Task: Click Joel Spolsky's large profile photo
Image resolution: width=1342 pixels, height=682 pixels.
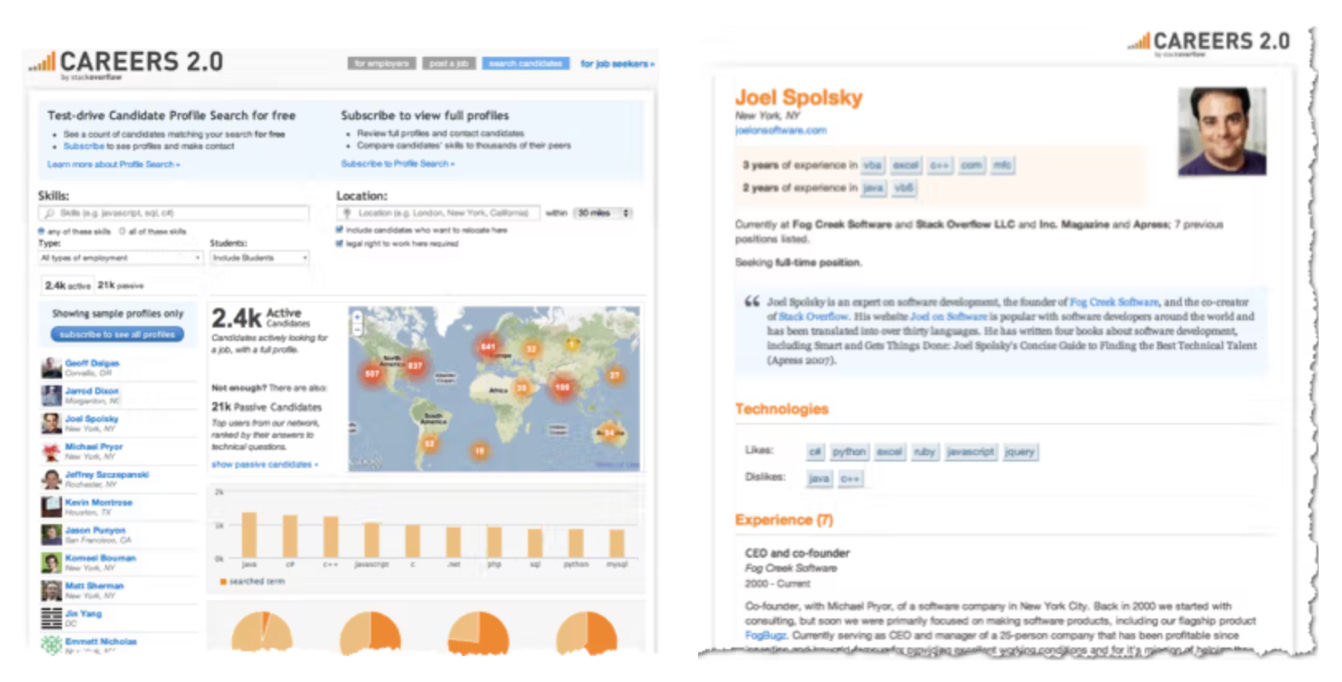Action: click(x=1222, y=131)
